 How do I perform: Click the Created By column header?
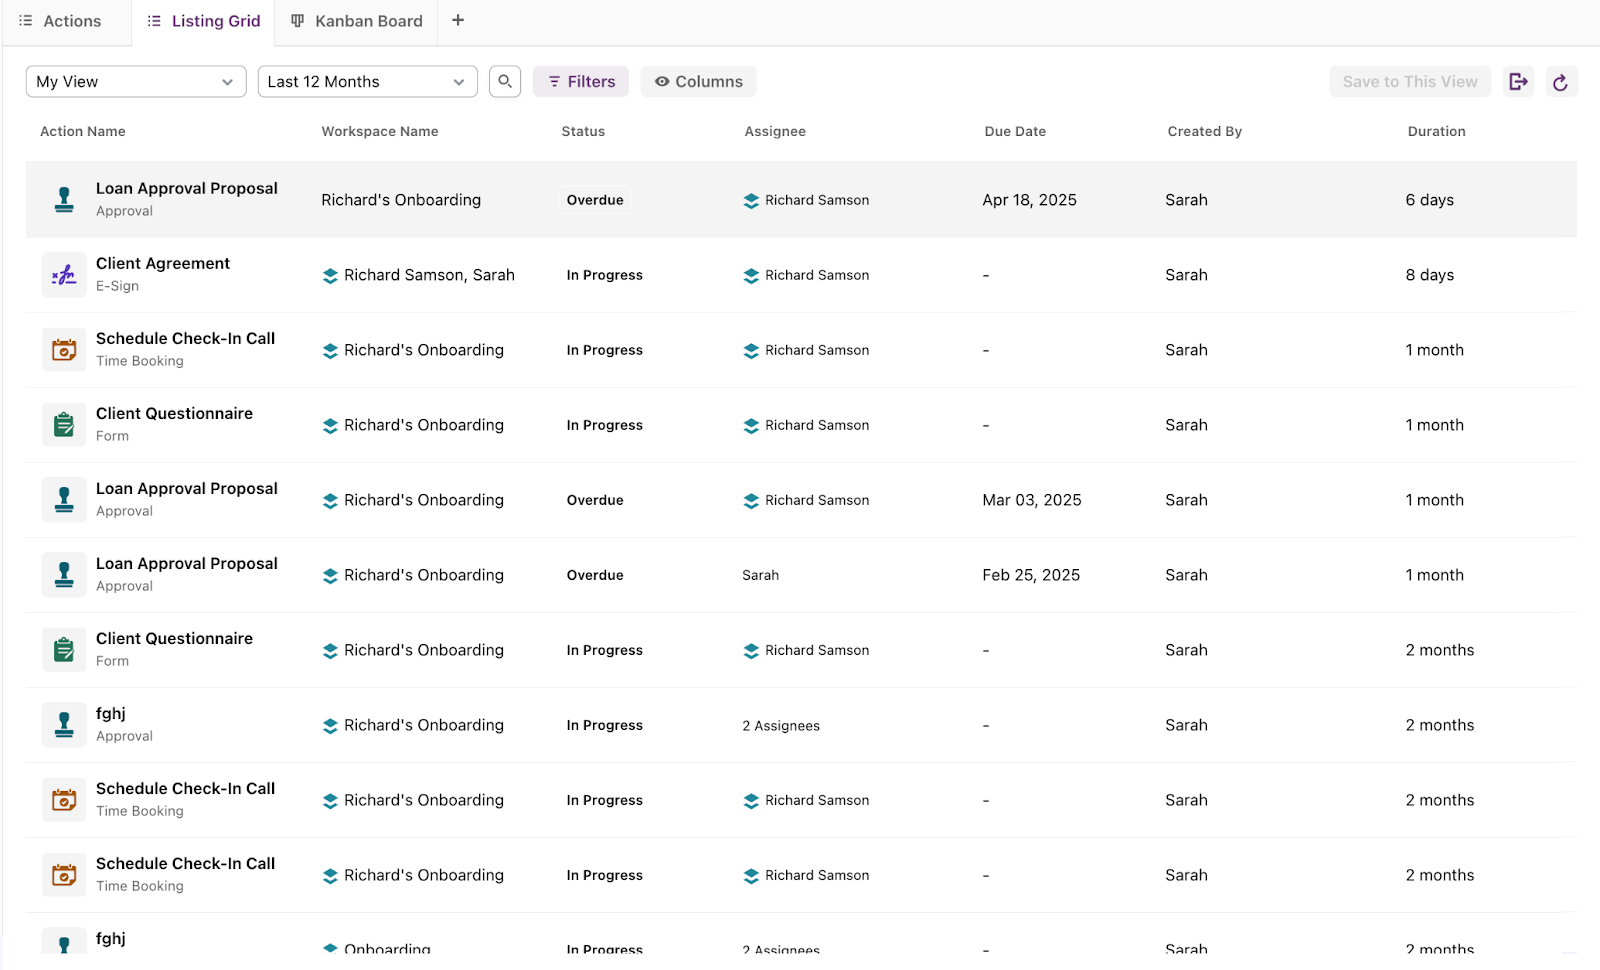click(1205, 131)
